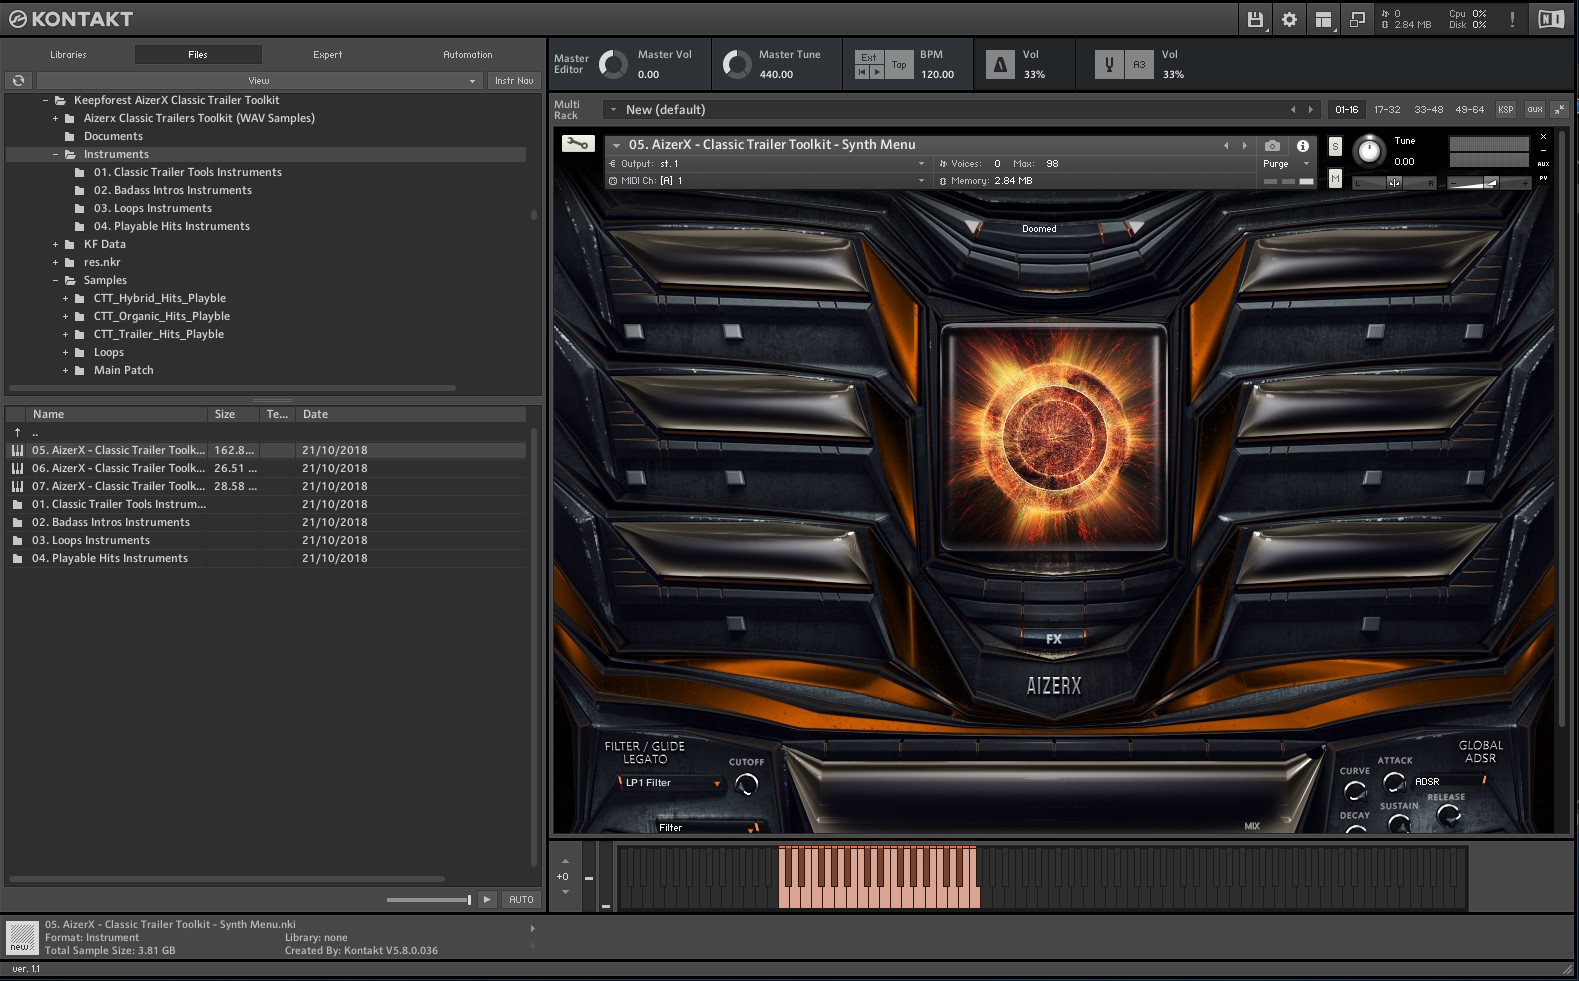Viewport: 1579px width, 981px height.
Task: Select rack page 33-48
Action: 1428,109
